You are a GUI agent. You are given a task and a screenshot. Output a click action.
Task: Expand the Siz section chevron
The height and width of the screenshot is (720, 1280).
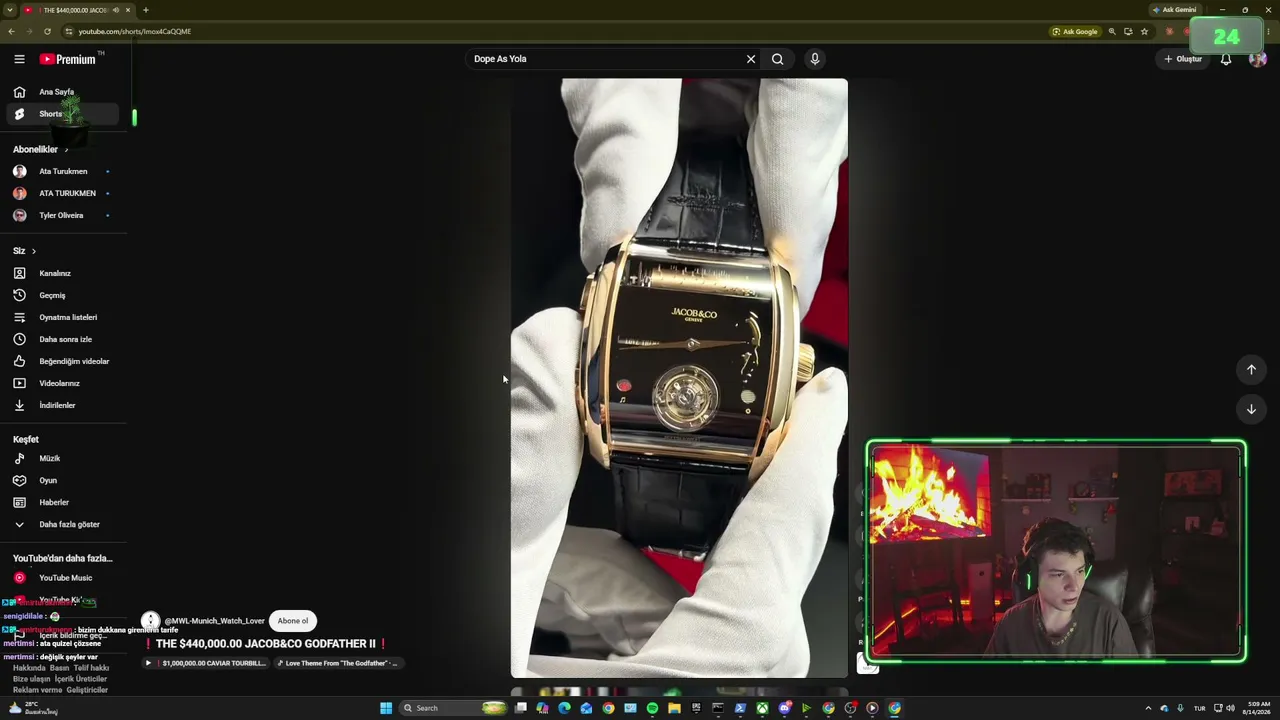[x=33, y=251]
